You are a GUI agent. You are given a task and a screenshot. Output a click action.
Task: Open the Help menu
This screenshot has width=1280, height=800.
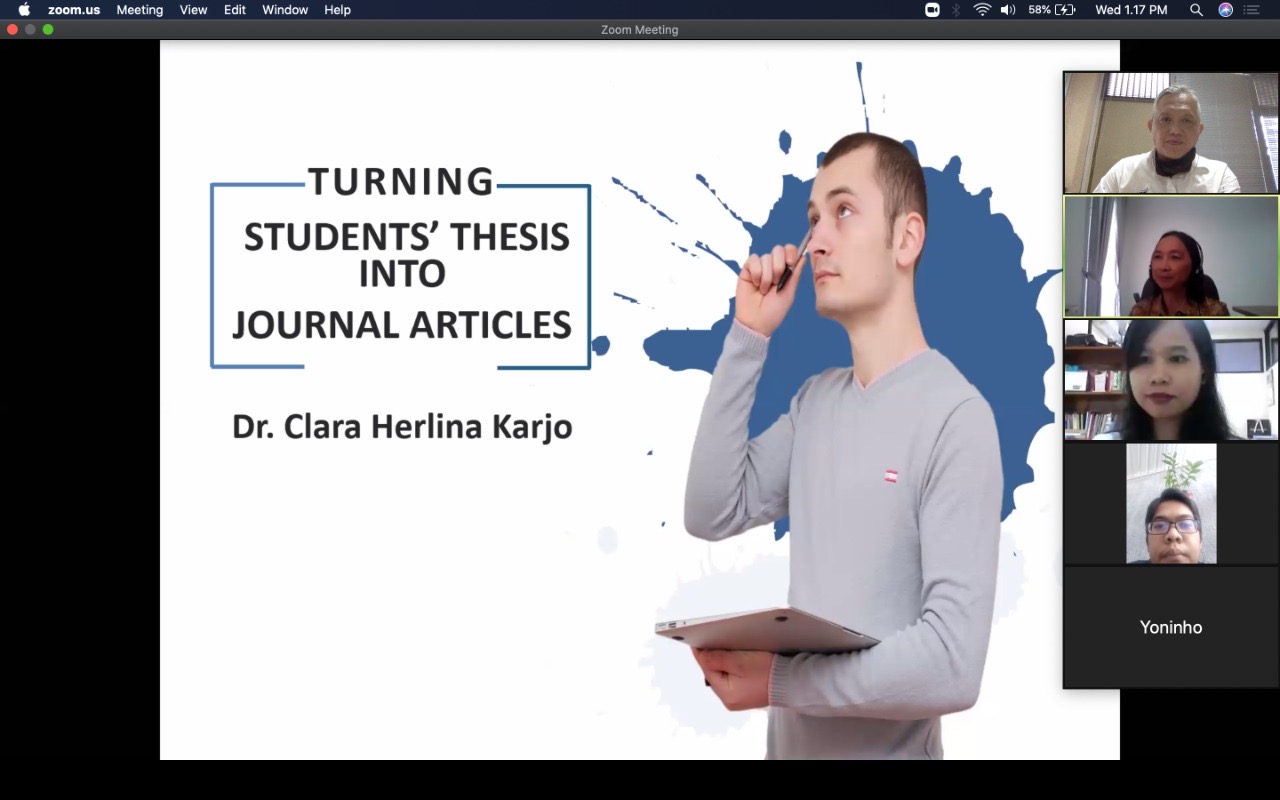click(x=337, y=10)
